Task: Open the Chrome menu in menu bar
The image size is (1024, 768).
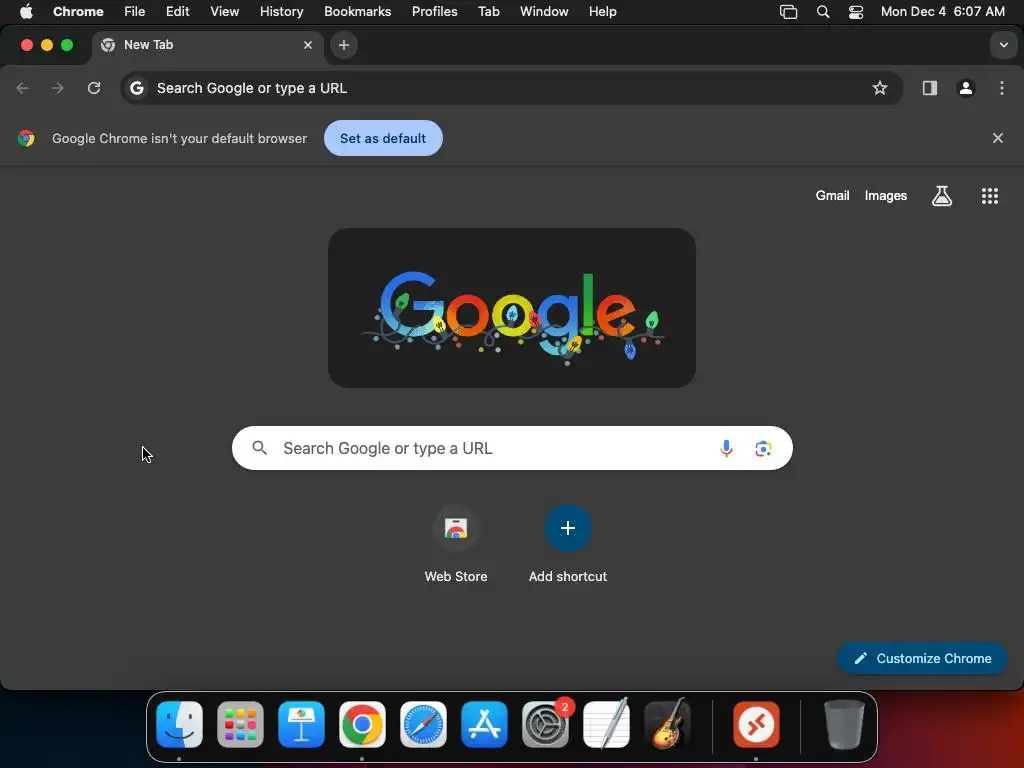Action: pos(78,12)
